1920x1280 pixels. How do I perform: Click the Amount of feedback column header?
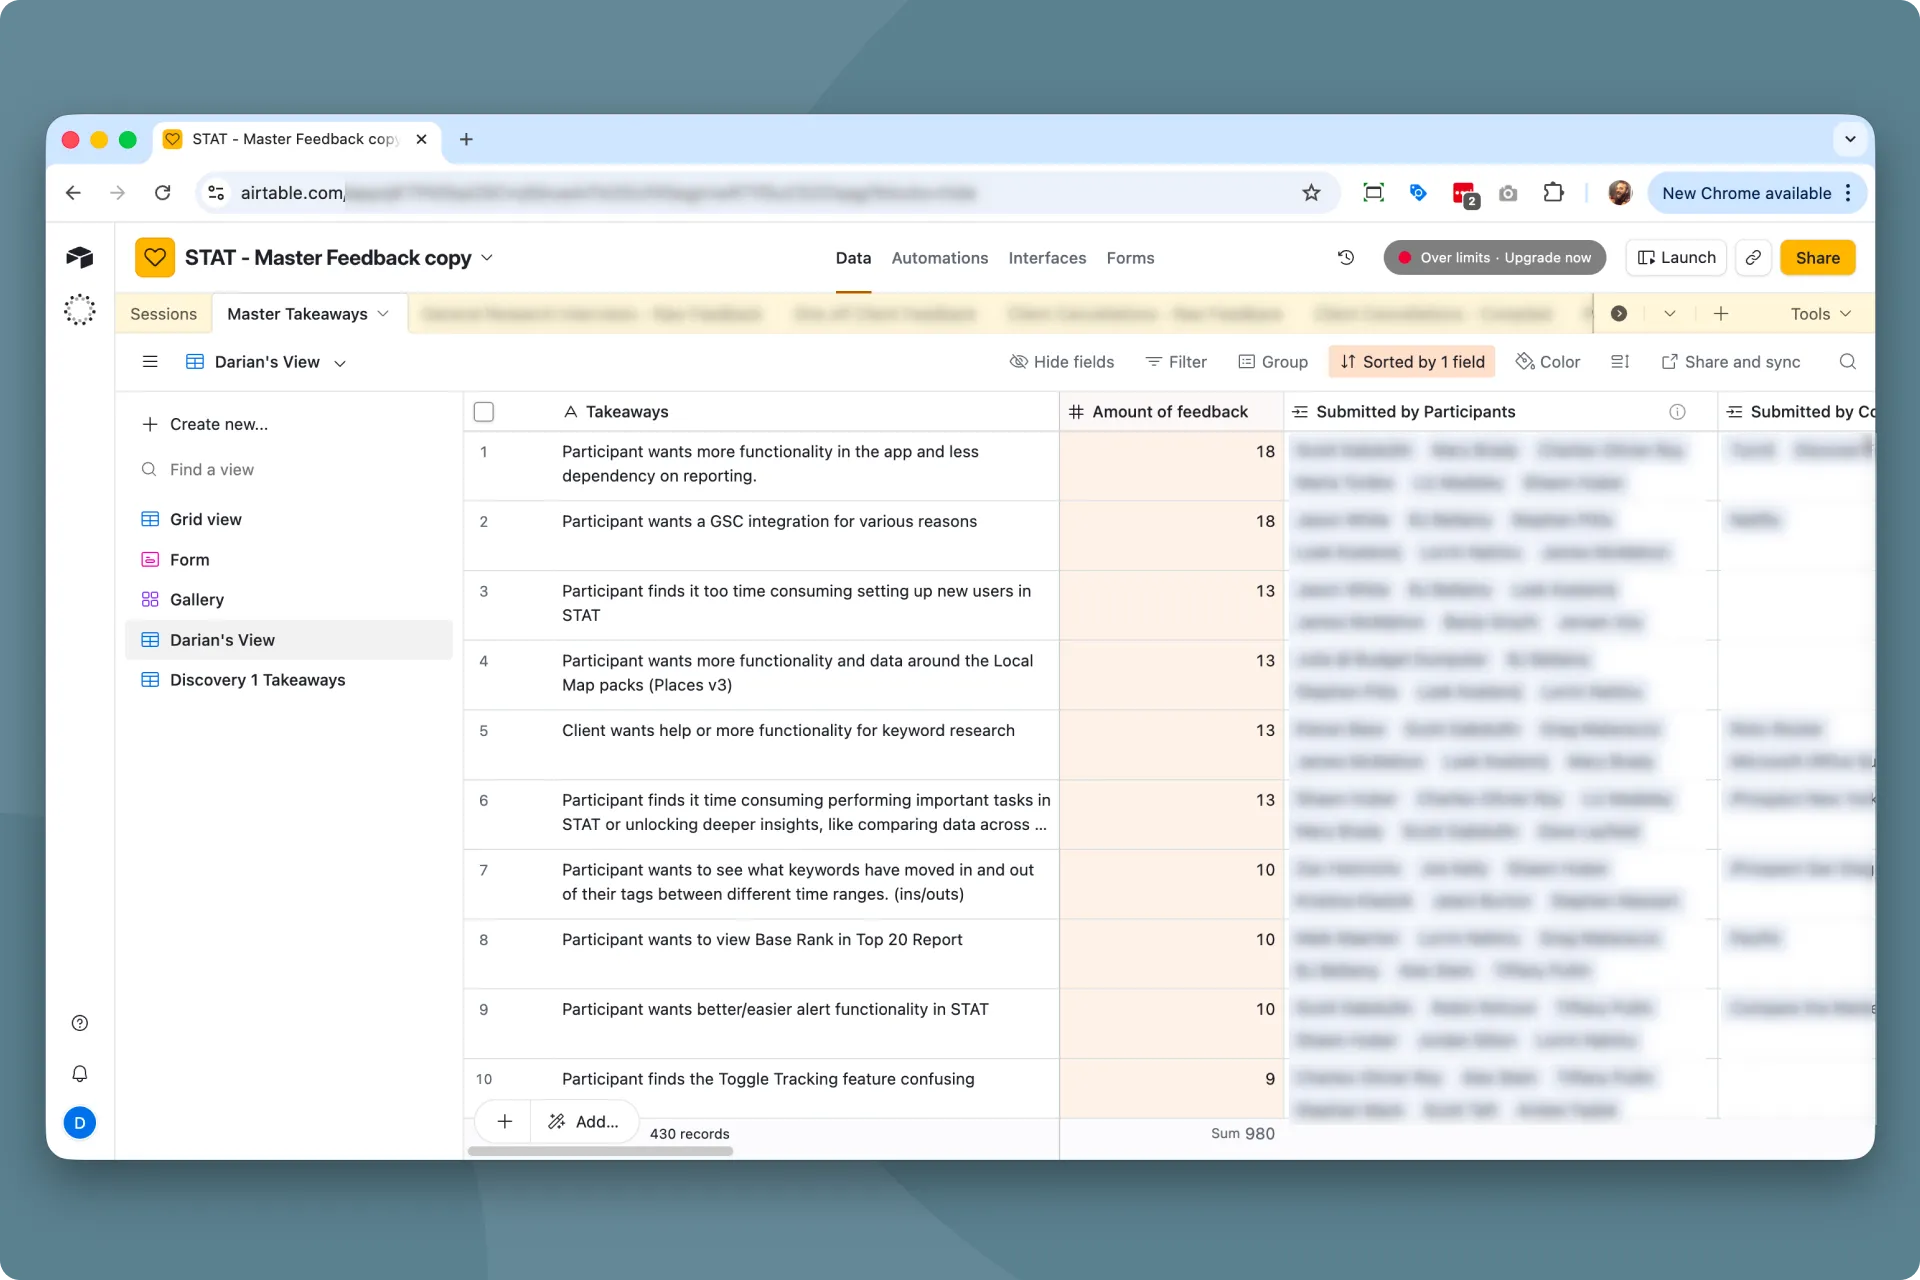tap(1171, 412)
